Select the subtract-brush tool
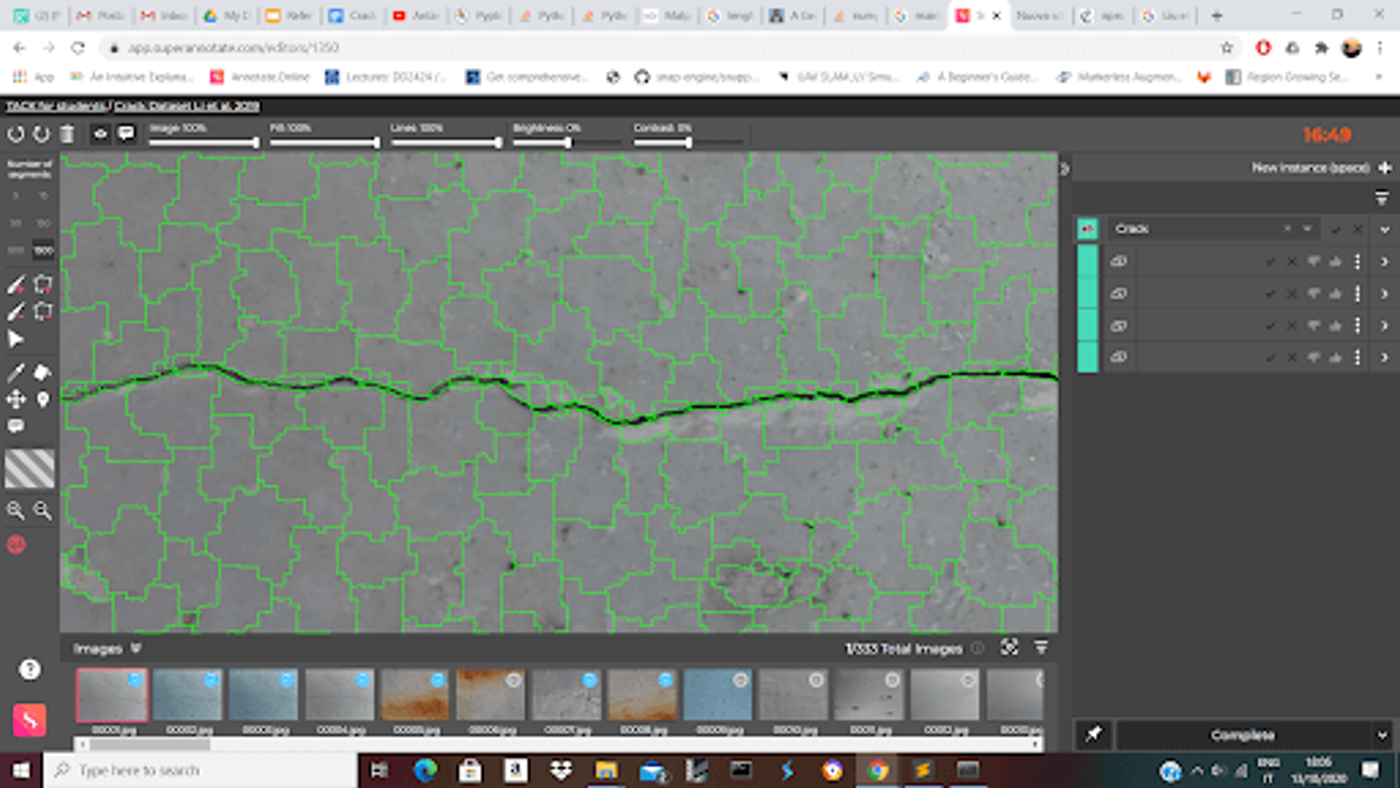Viewport: 1400px width, 788px height. point(16,312)
